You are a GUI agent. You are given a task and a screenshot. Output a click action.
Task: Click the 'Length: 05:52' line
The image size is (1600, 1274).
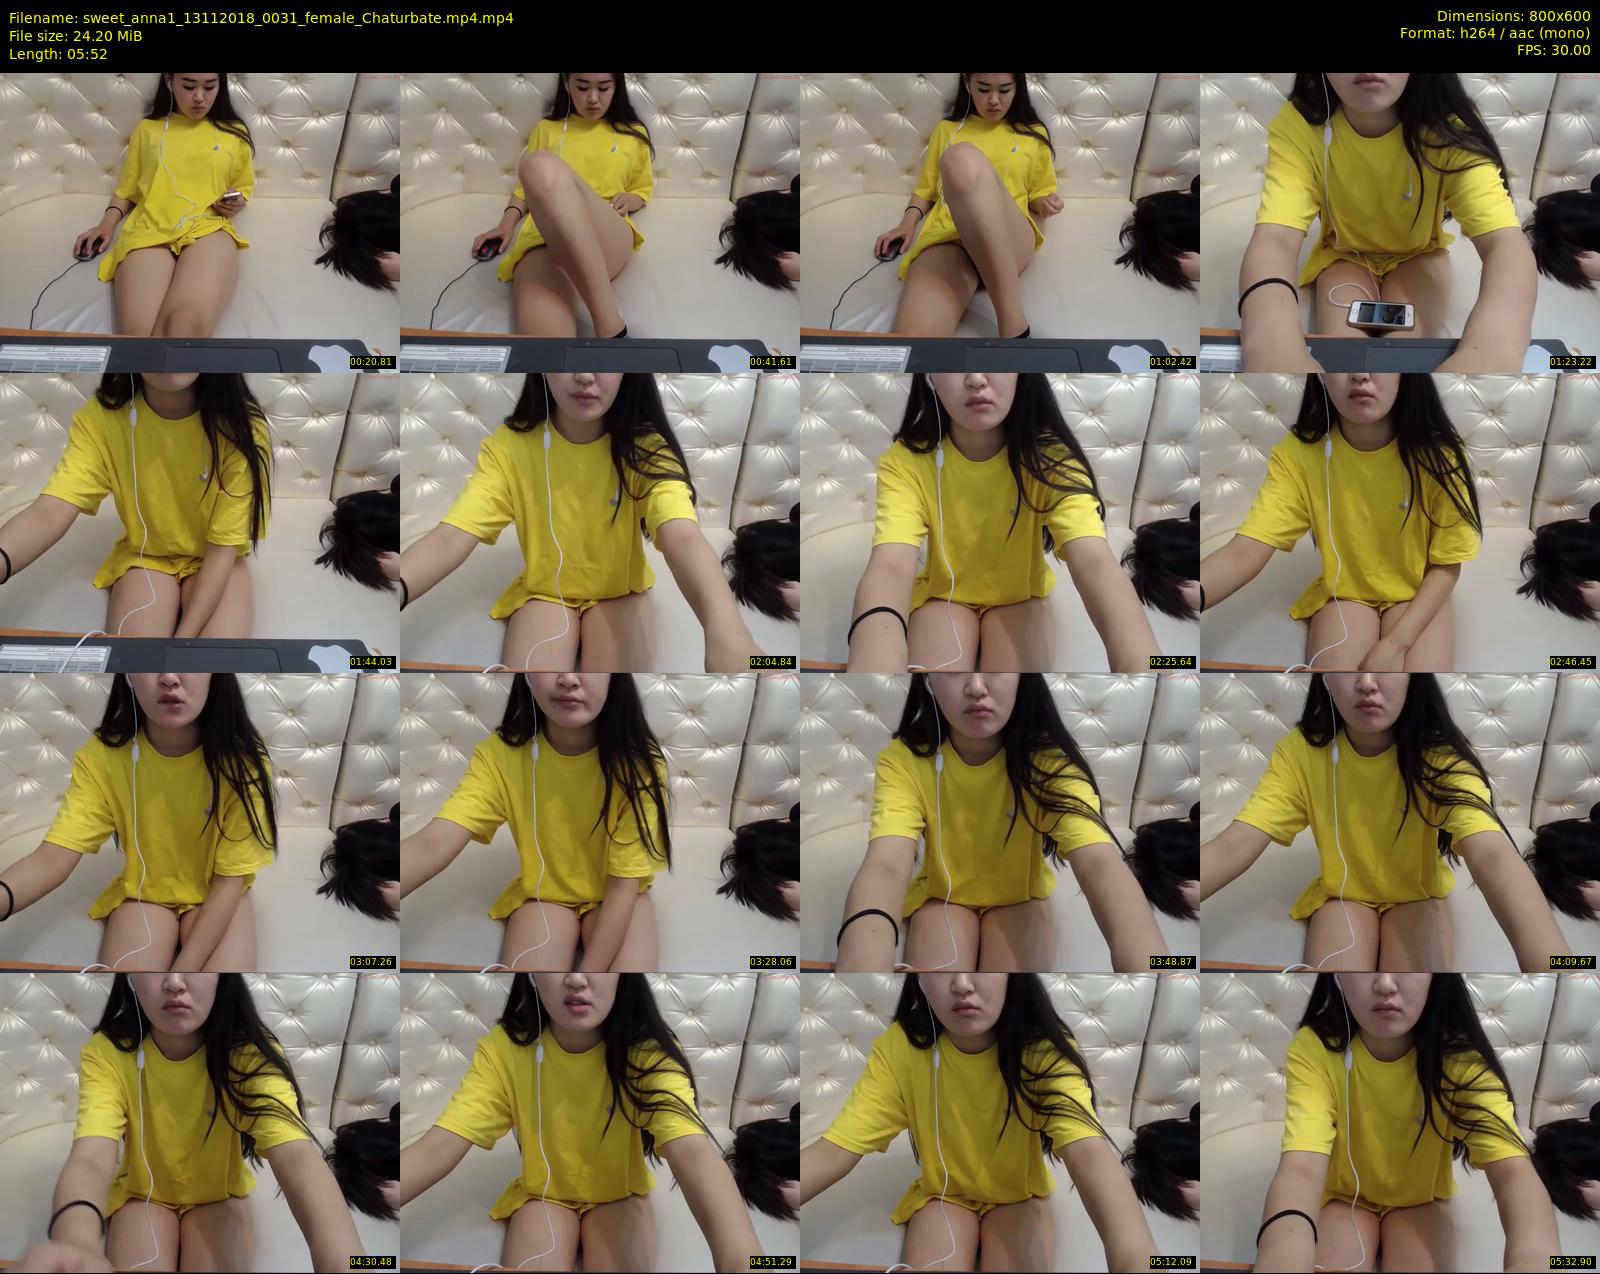coord(58,54)
